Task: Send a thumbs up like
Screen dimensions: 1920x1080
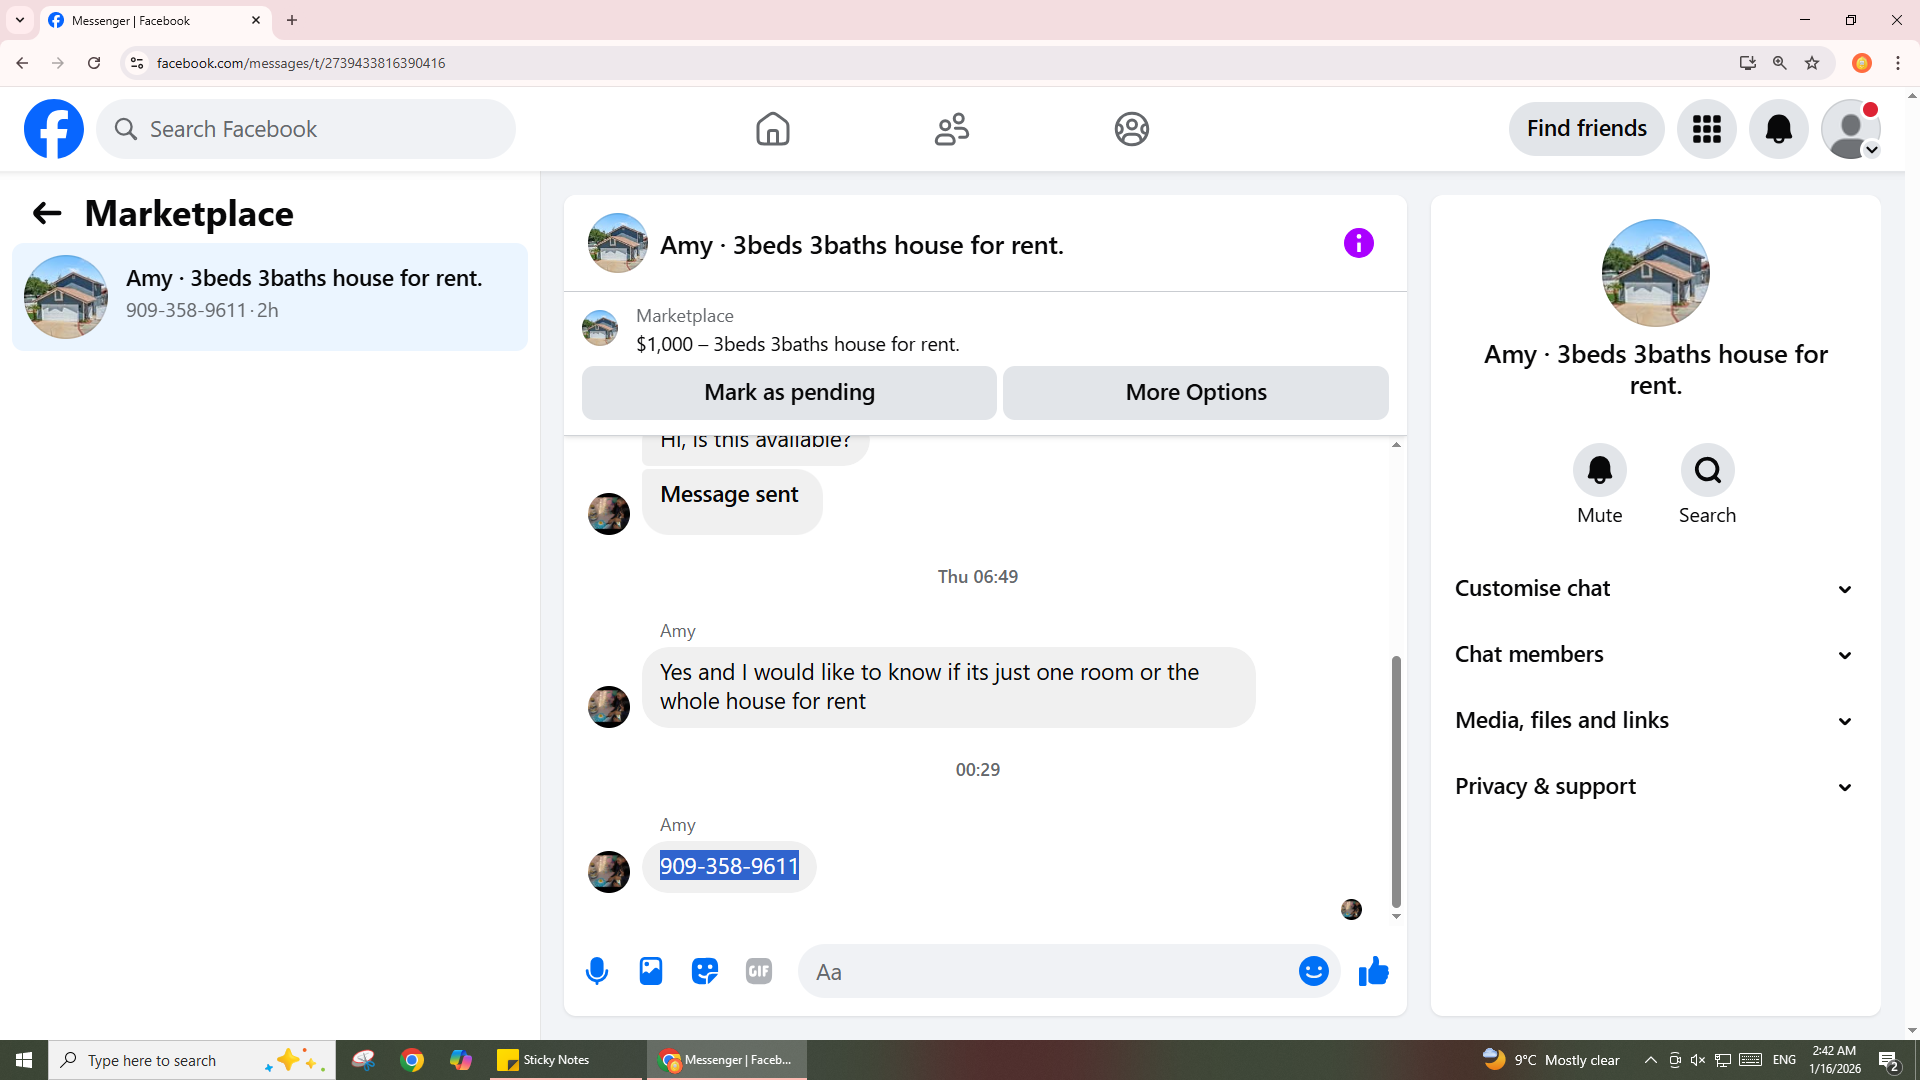Action: click(1374, 971)
